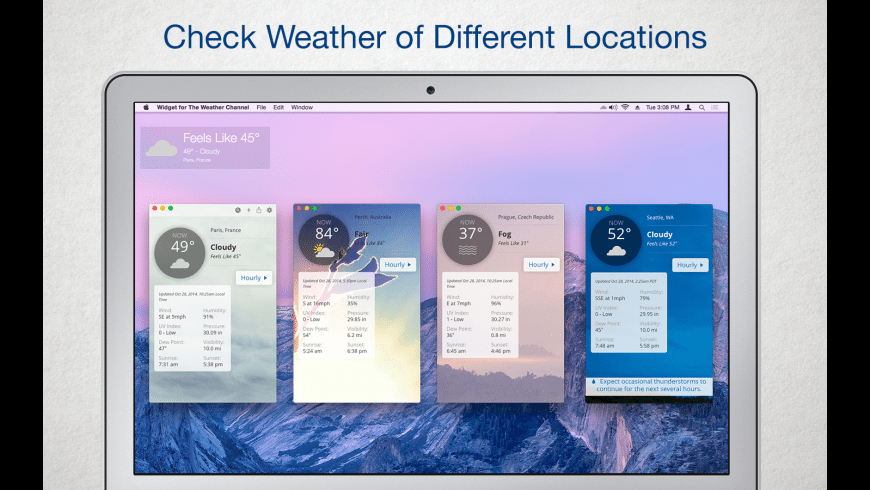Click the Fog condition text in Prague window
The width and height of the screenshot is (870, 490).
point(505,234)
